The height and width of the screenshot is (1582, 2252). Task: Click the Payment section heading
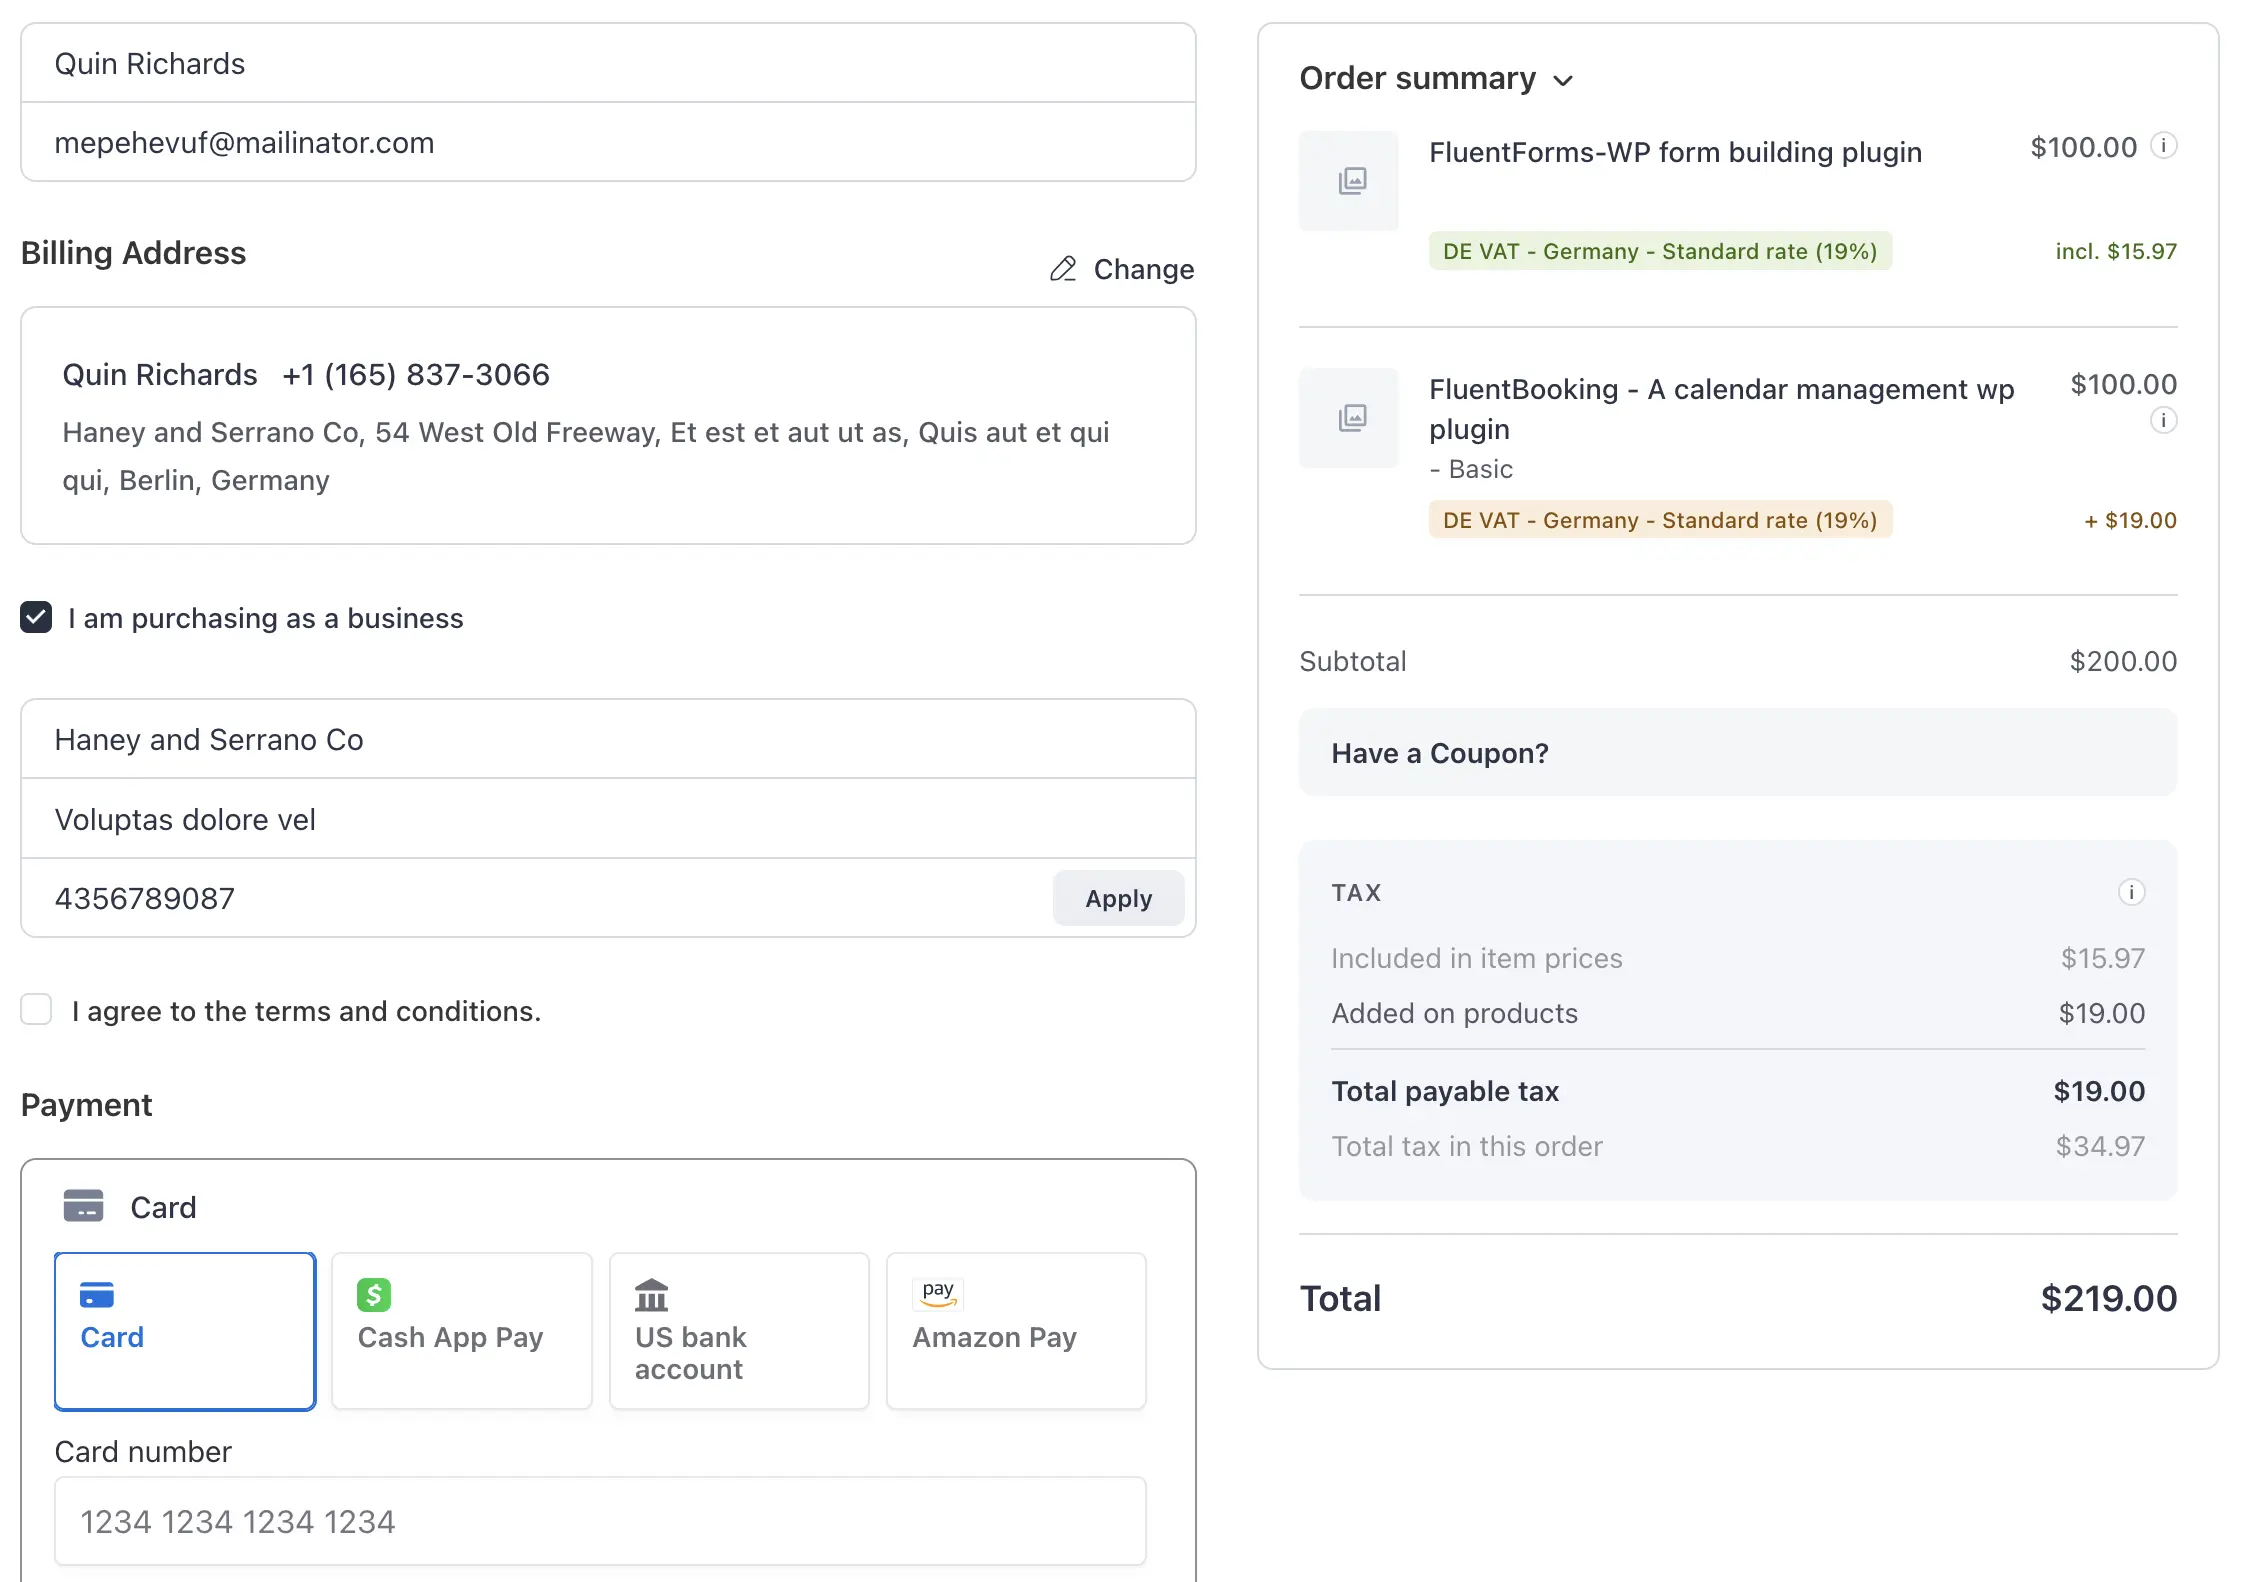(86, 1105)
